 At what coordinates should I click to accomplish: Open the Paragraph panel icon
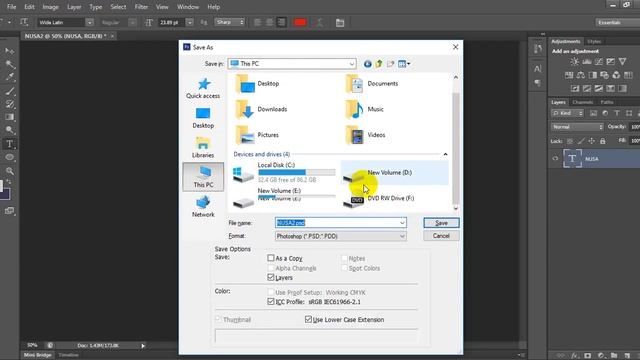538,83
